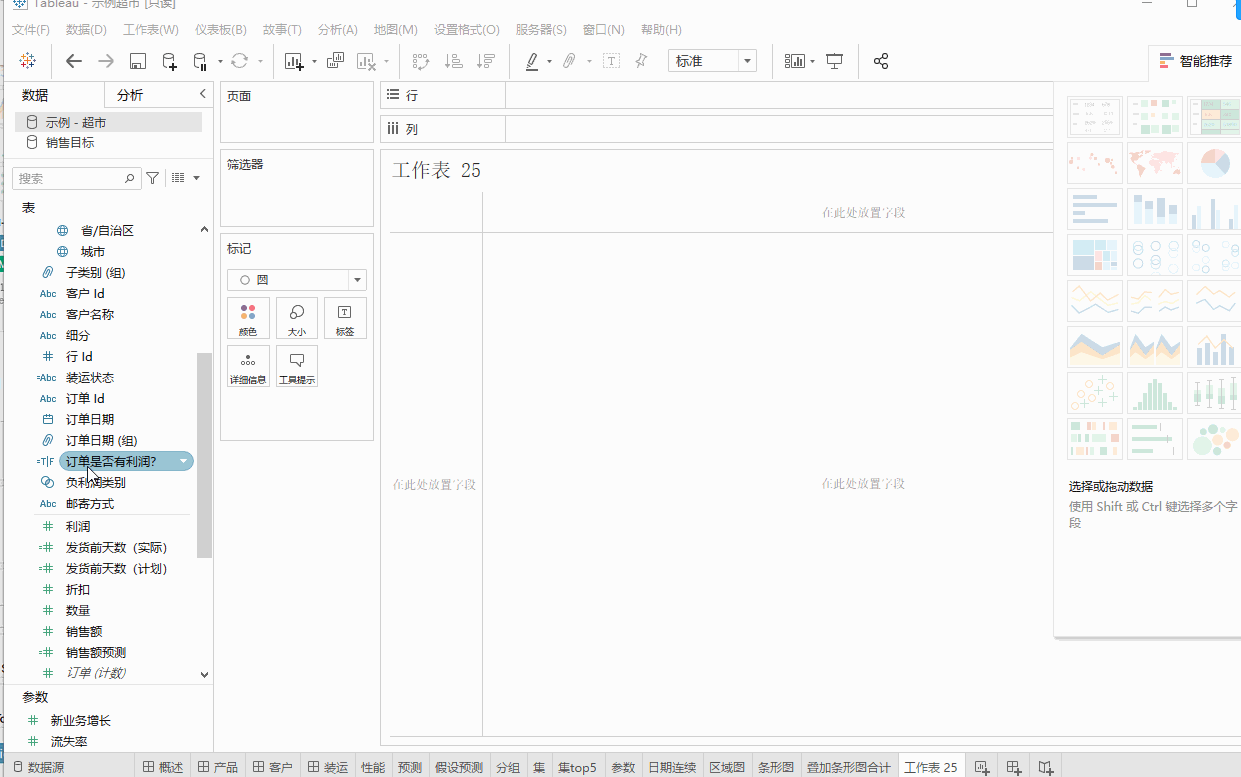
Task: Open the 分析(A) menu
Action: (338, 30)
